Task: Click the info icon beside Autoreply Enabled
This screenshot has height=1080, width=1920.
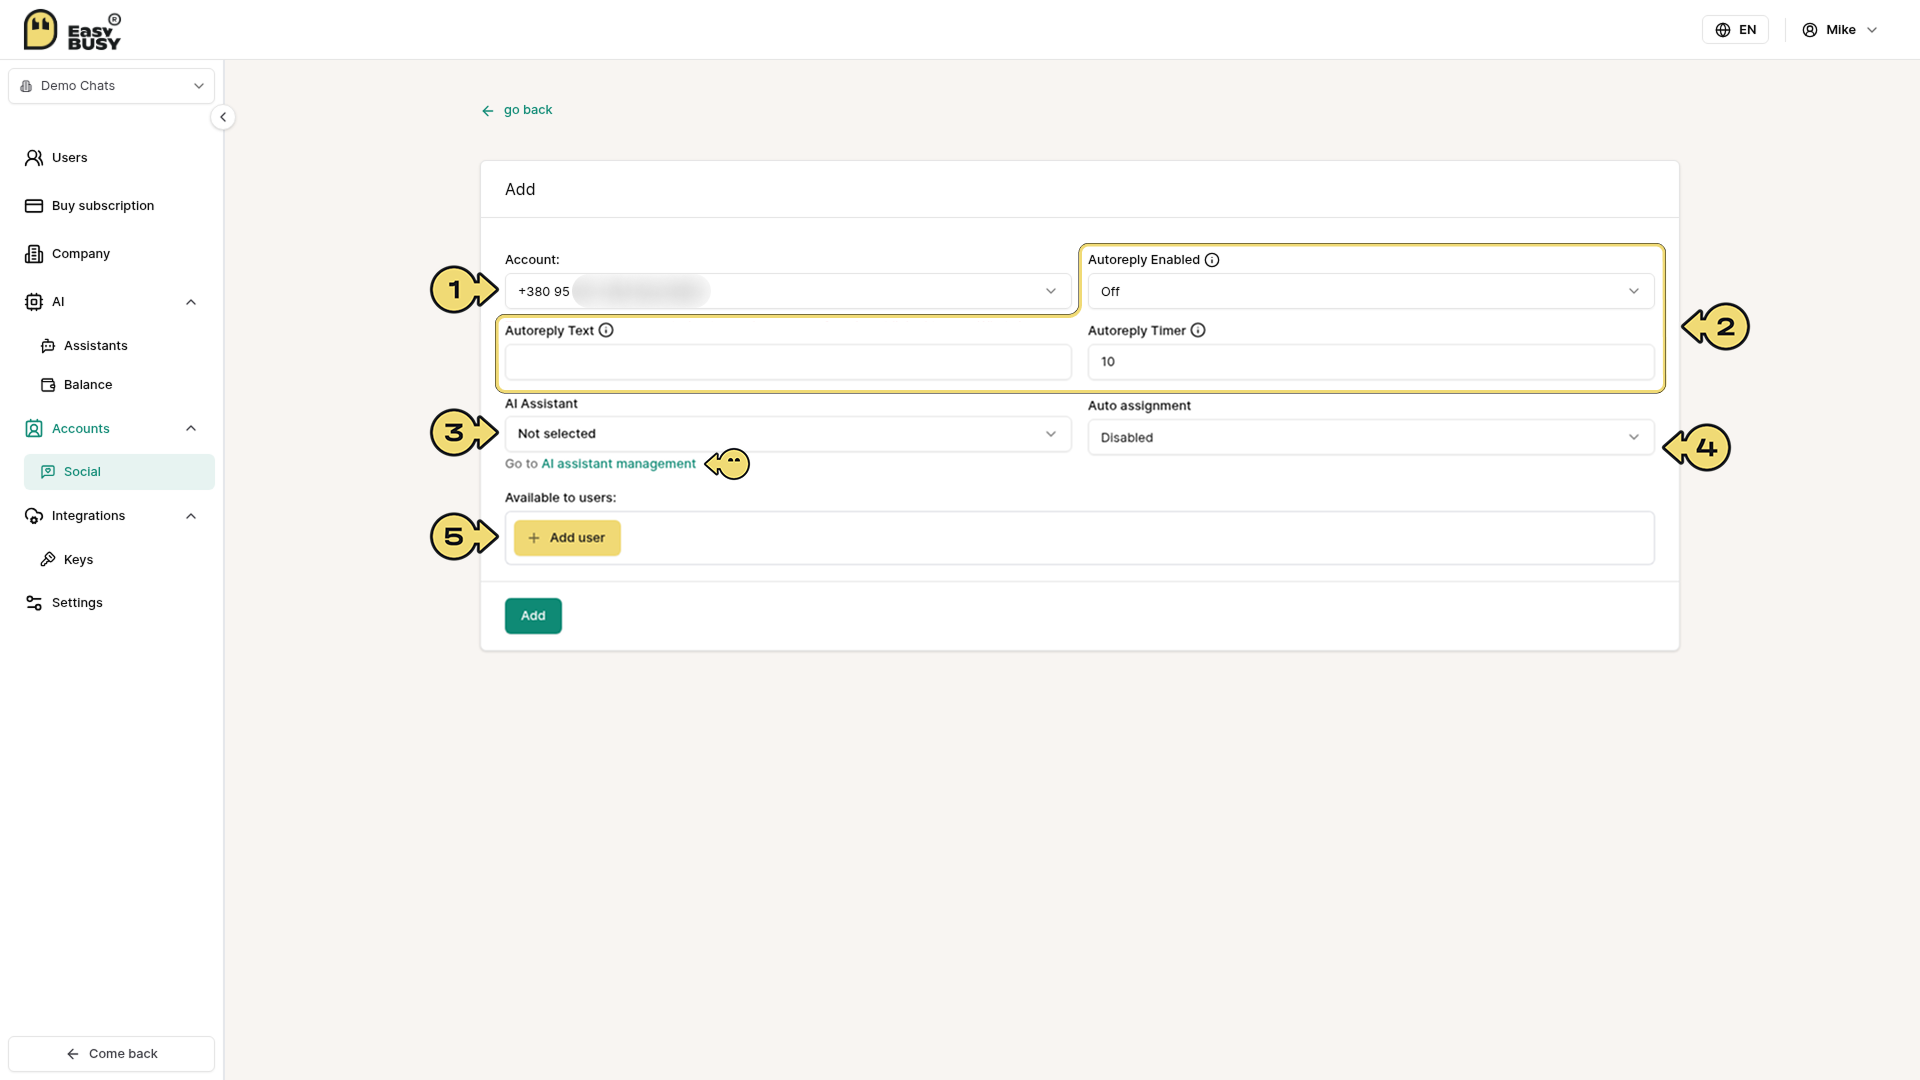Action: 1212,260
